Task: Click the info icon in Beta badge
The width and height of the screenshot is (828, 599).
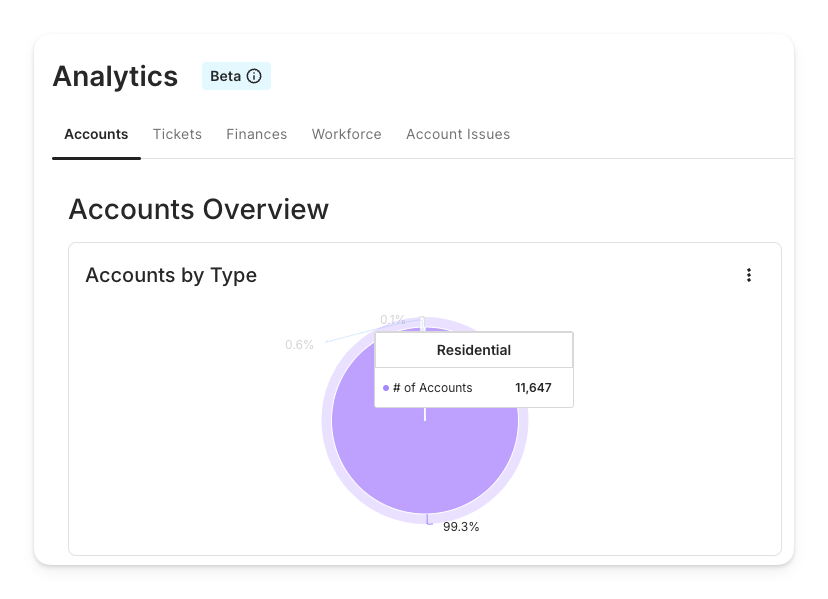Action: pos(254,76)
